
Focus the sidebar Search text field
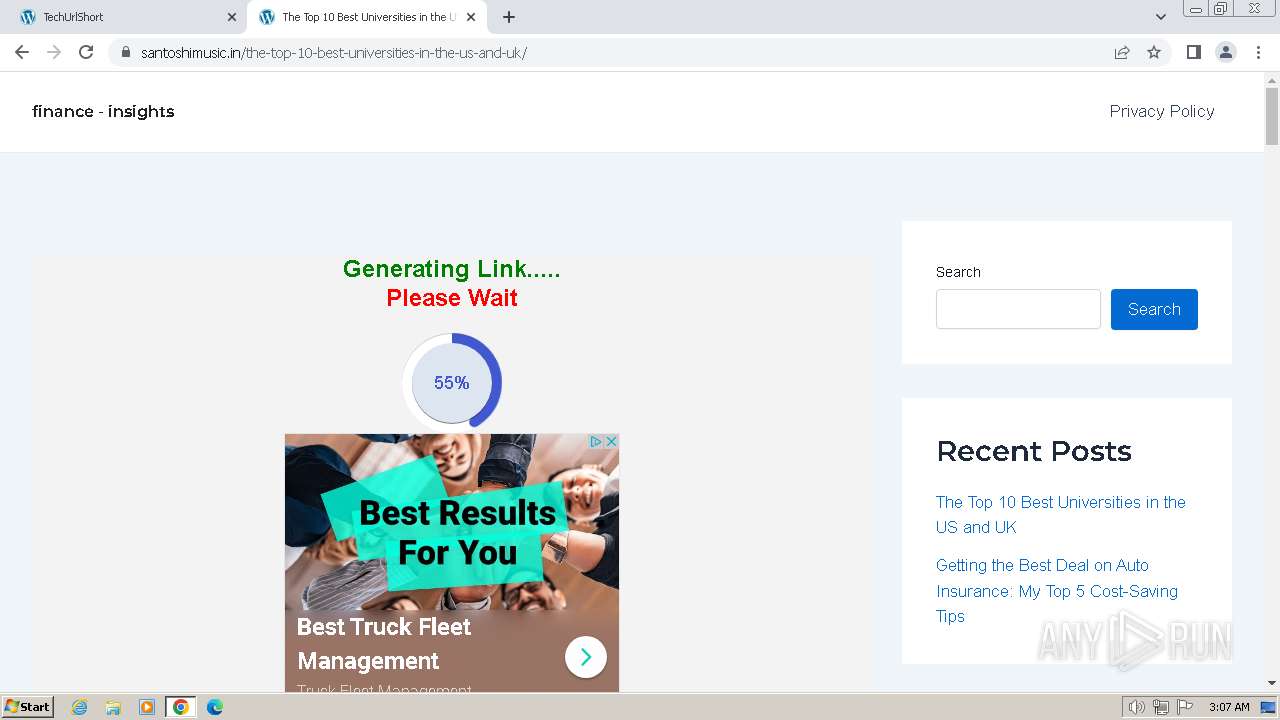coord(1018,309)
